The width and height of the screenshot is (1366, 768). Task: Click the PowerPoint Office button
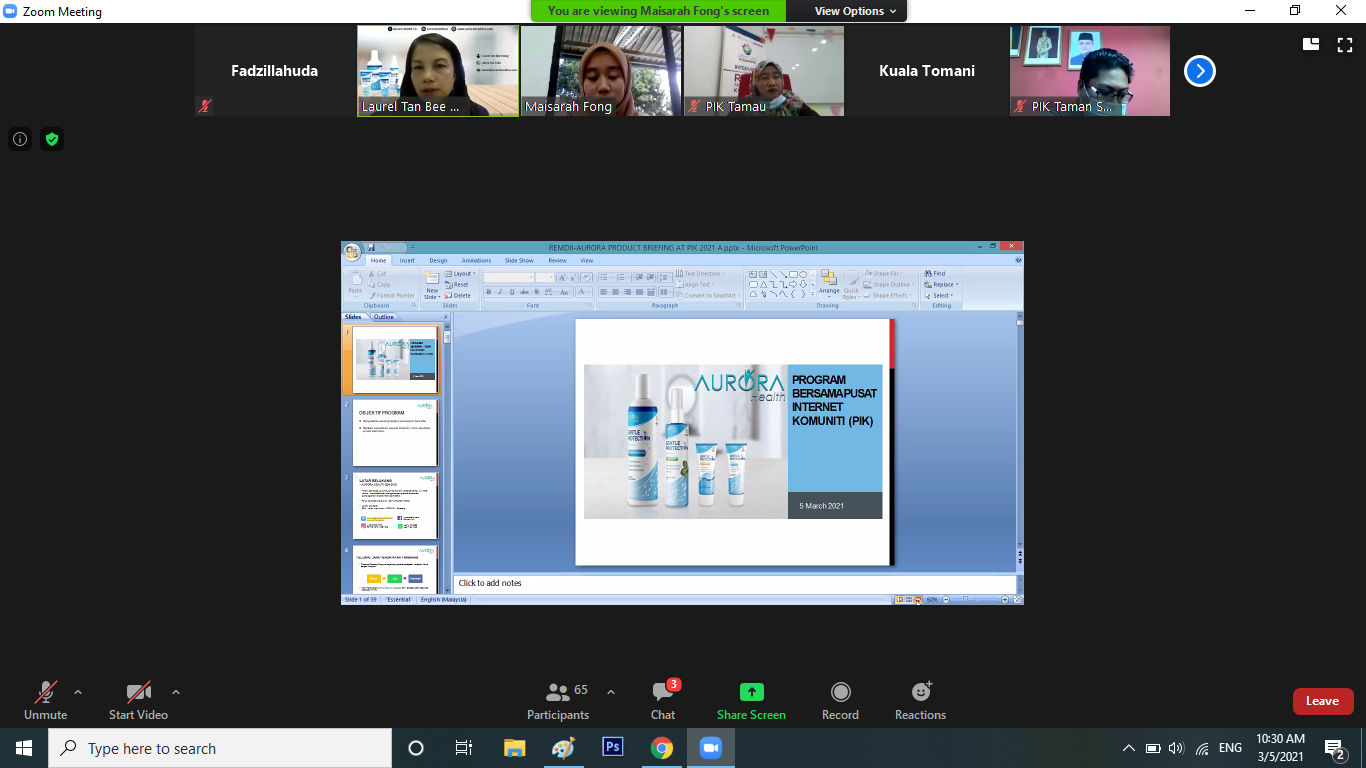pyautogui.click(x=352, y=252)
